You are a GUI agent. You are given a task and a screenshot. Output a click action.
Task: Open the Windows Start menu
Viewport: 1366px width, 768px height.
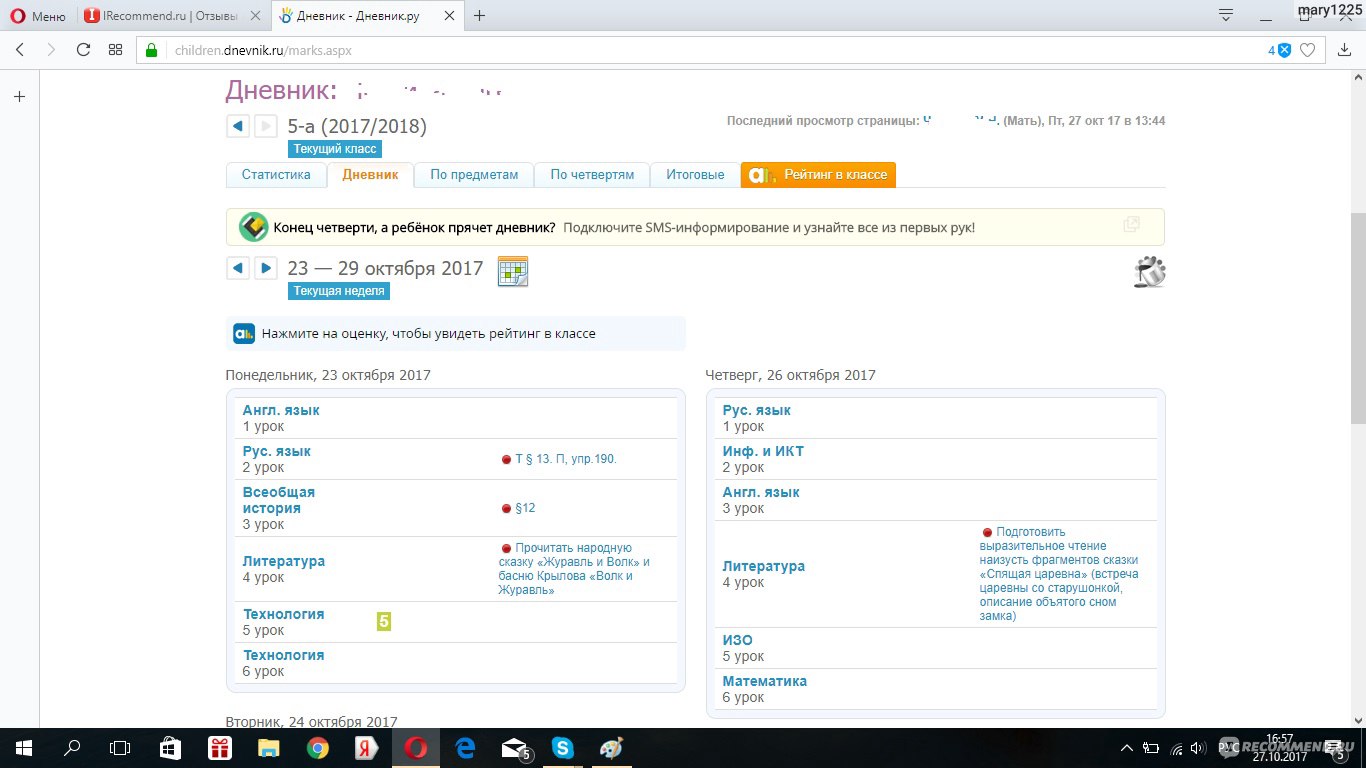coord(24,748)
